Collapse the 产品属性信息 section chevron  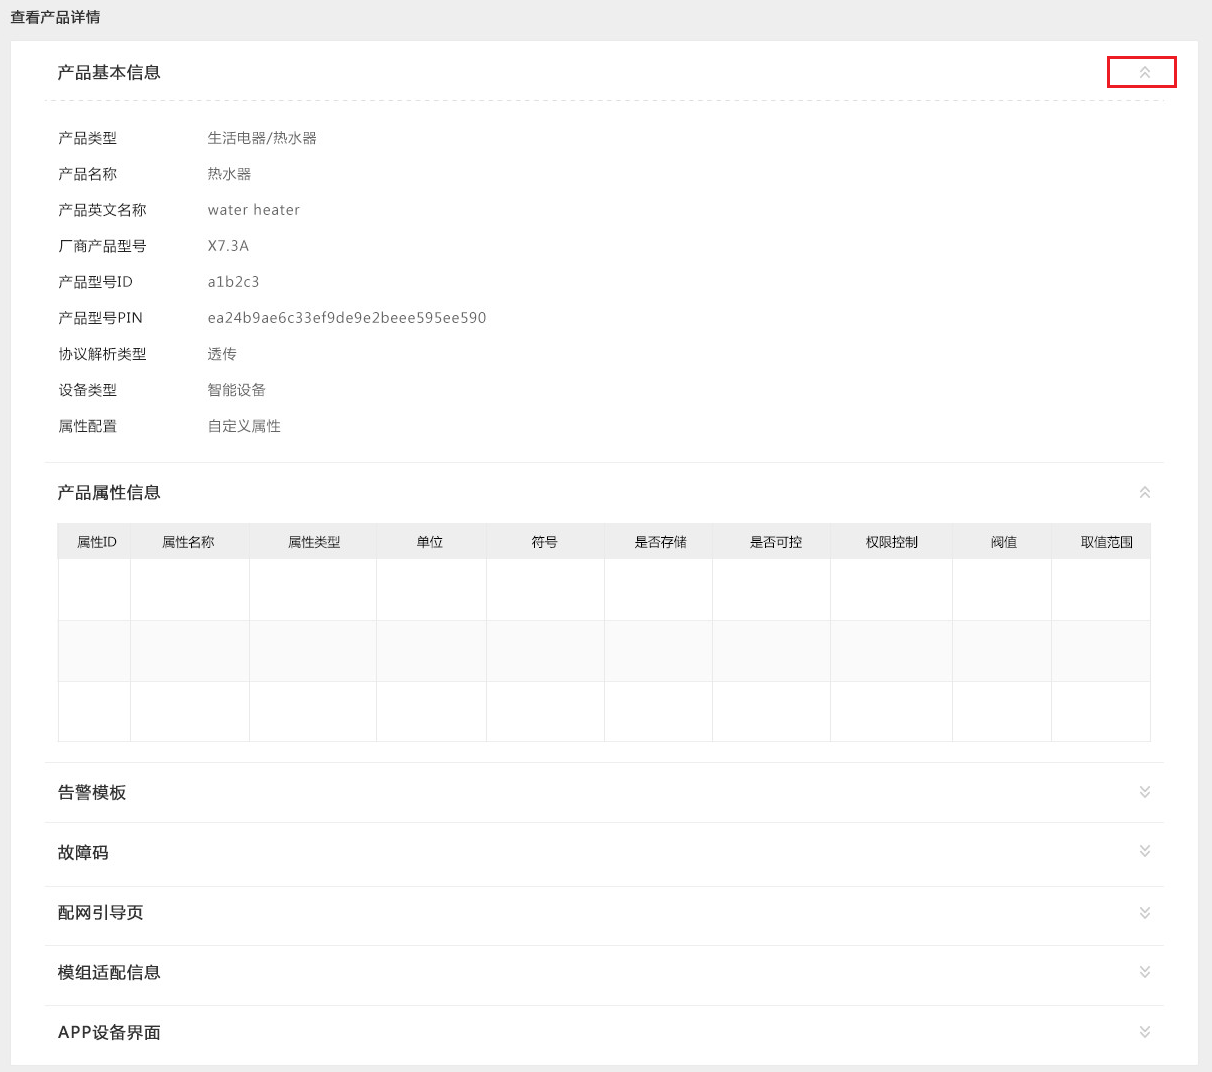click(x=1144, y=492)
